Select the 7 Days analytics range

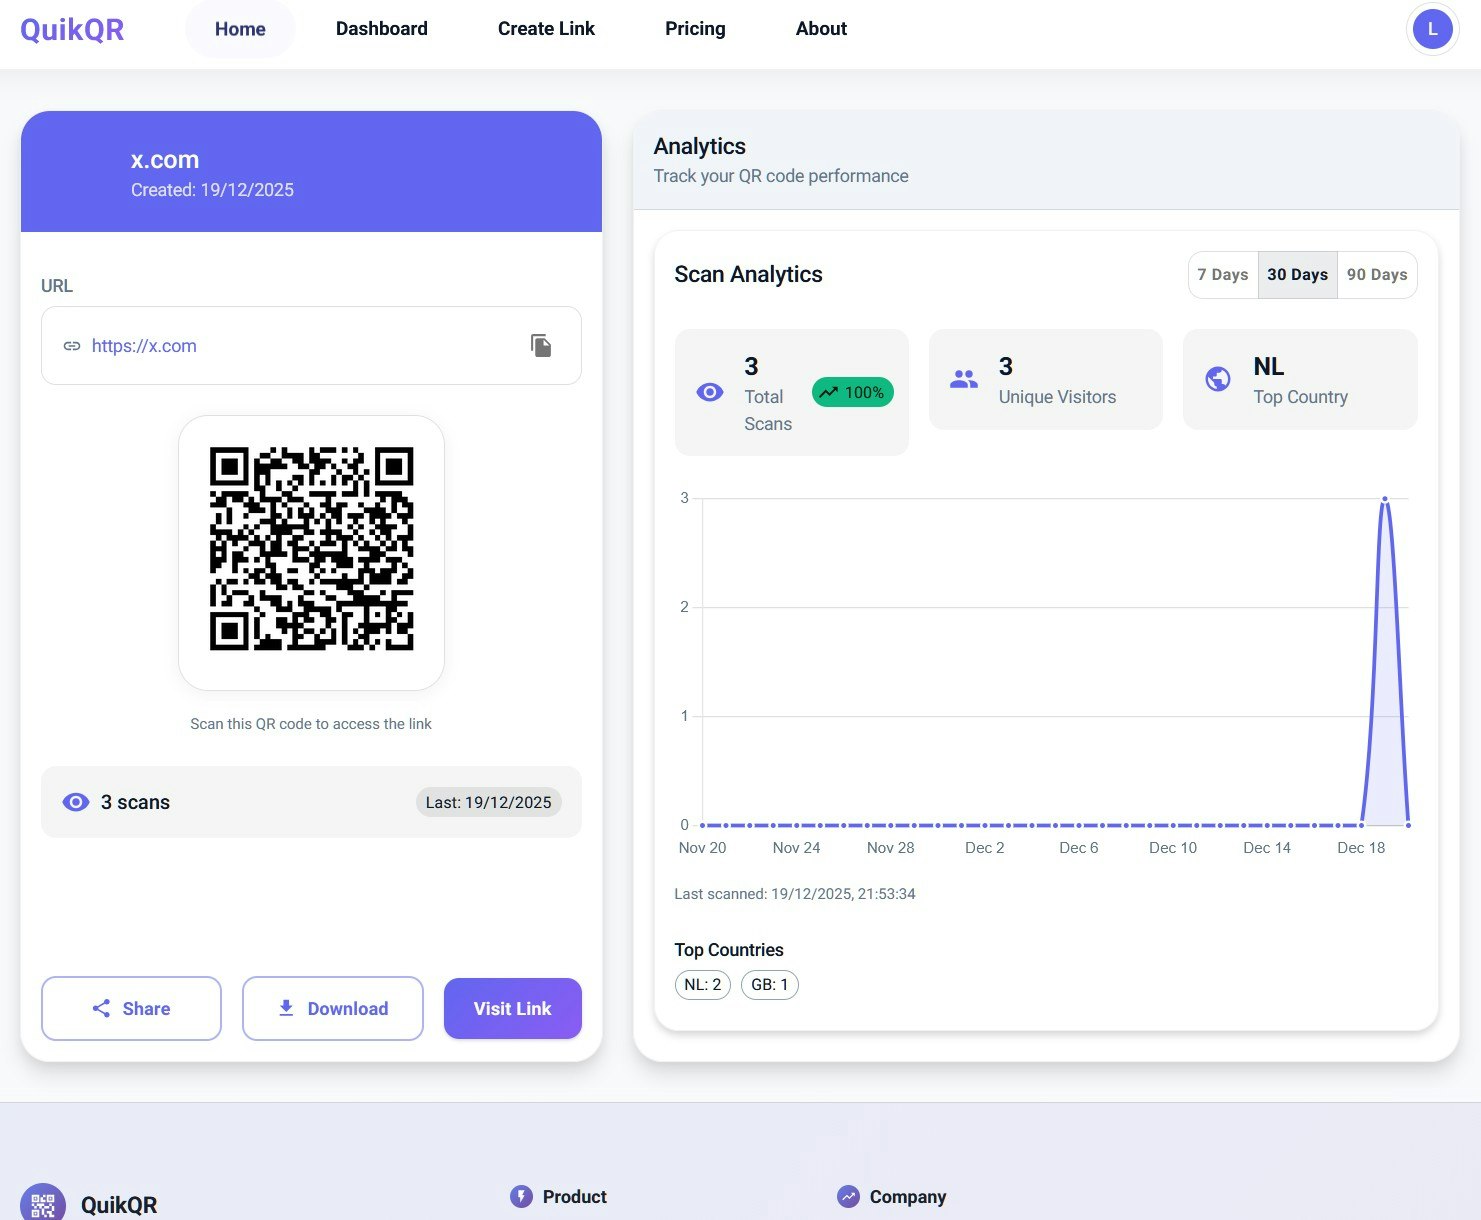(x=1222, y=274)
